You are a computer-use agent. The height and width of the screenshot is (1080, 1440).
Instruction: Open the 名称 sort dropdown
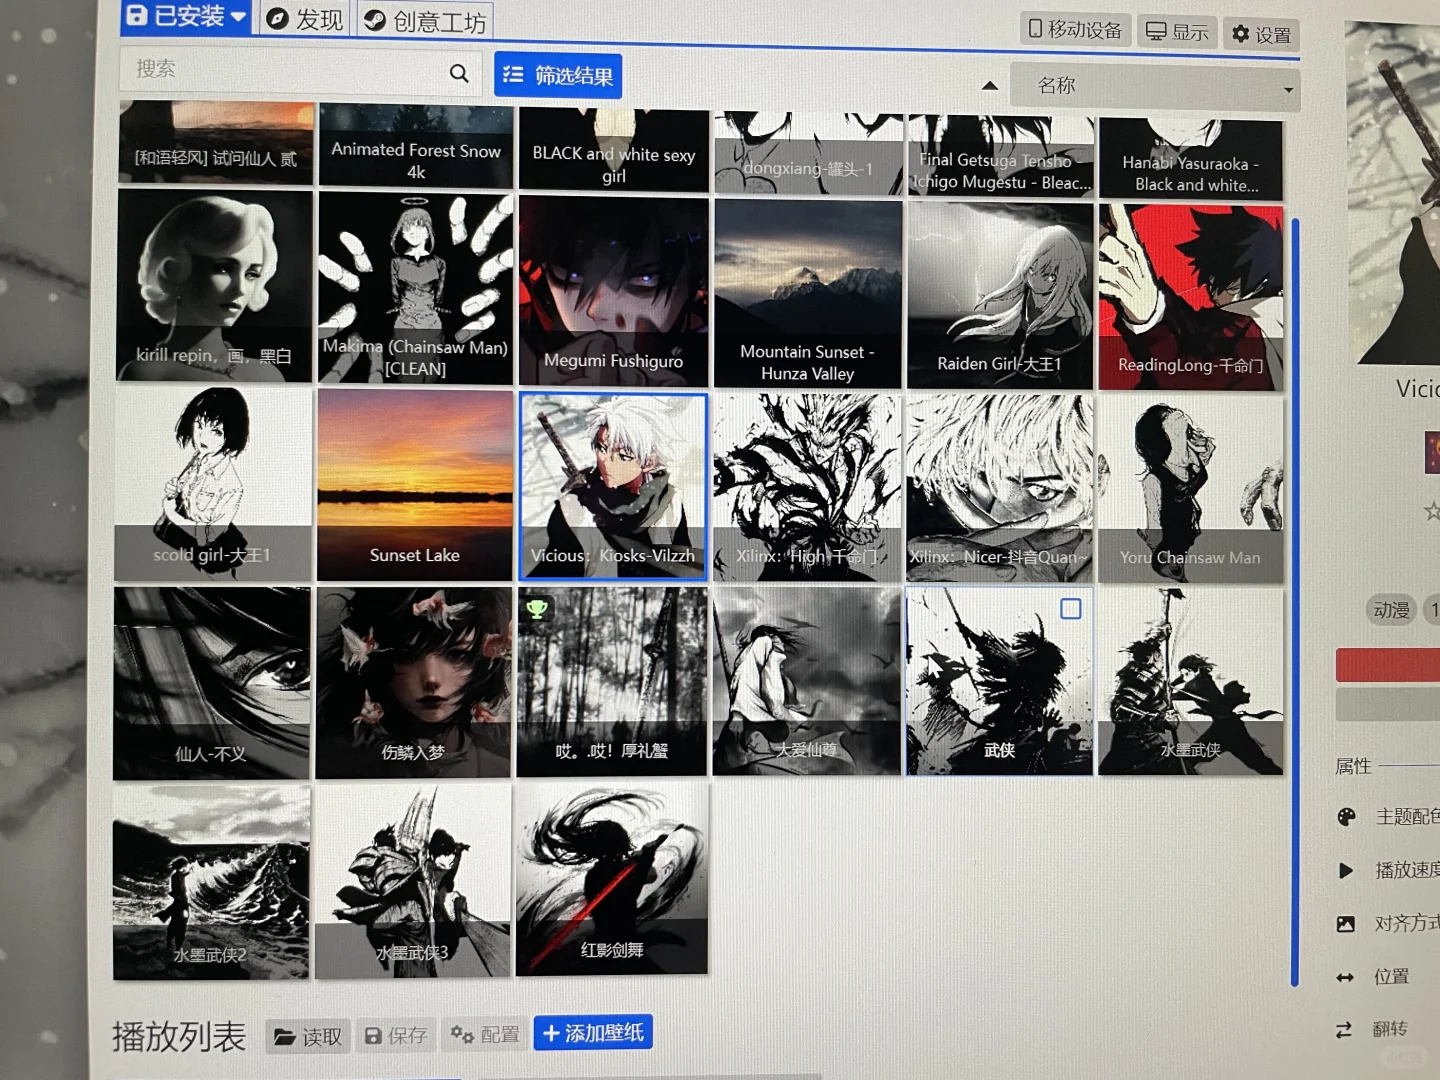1154,87
